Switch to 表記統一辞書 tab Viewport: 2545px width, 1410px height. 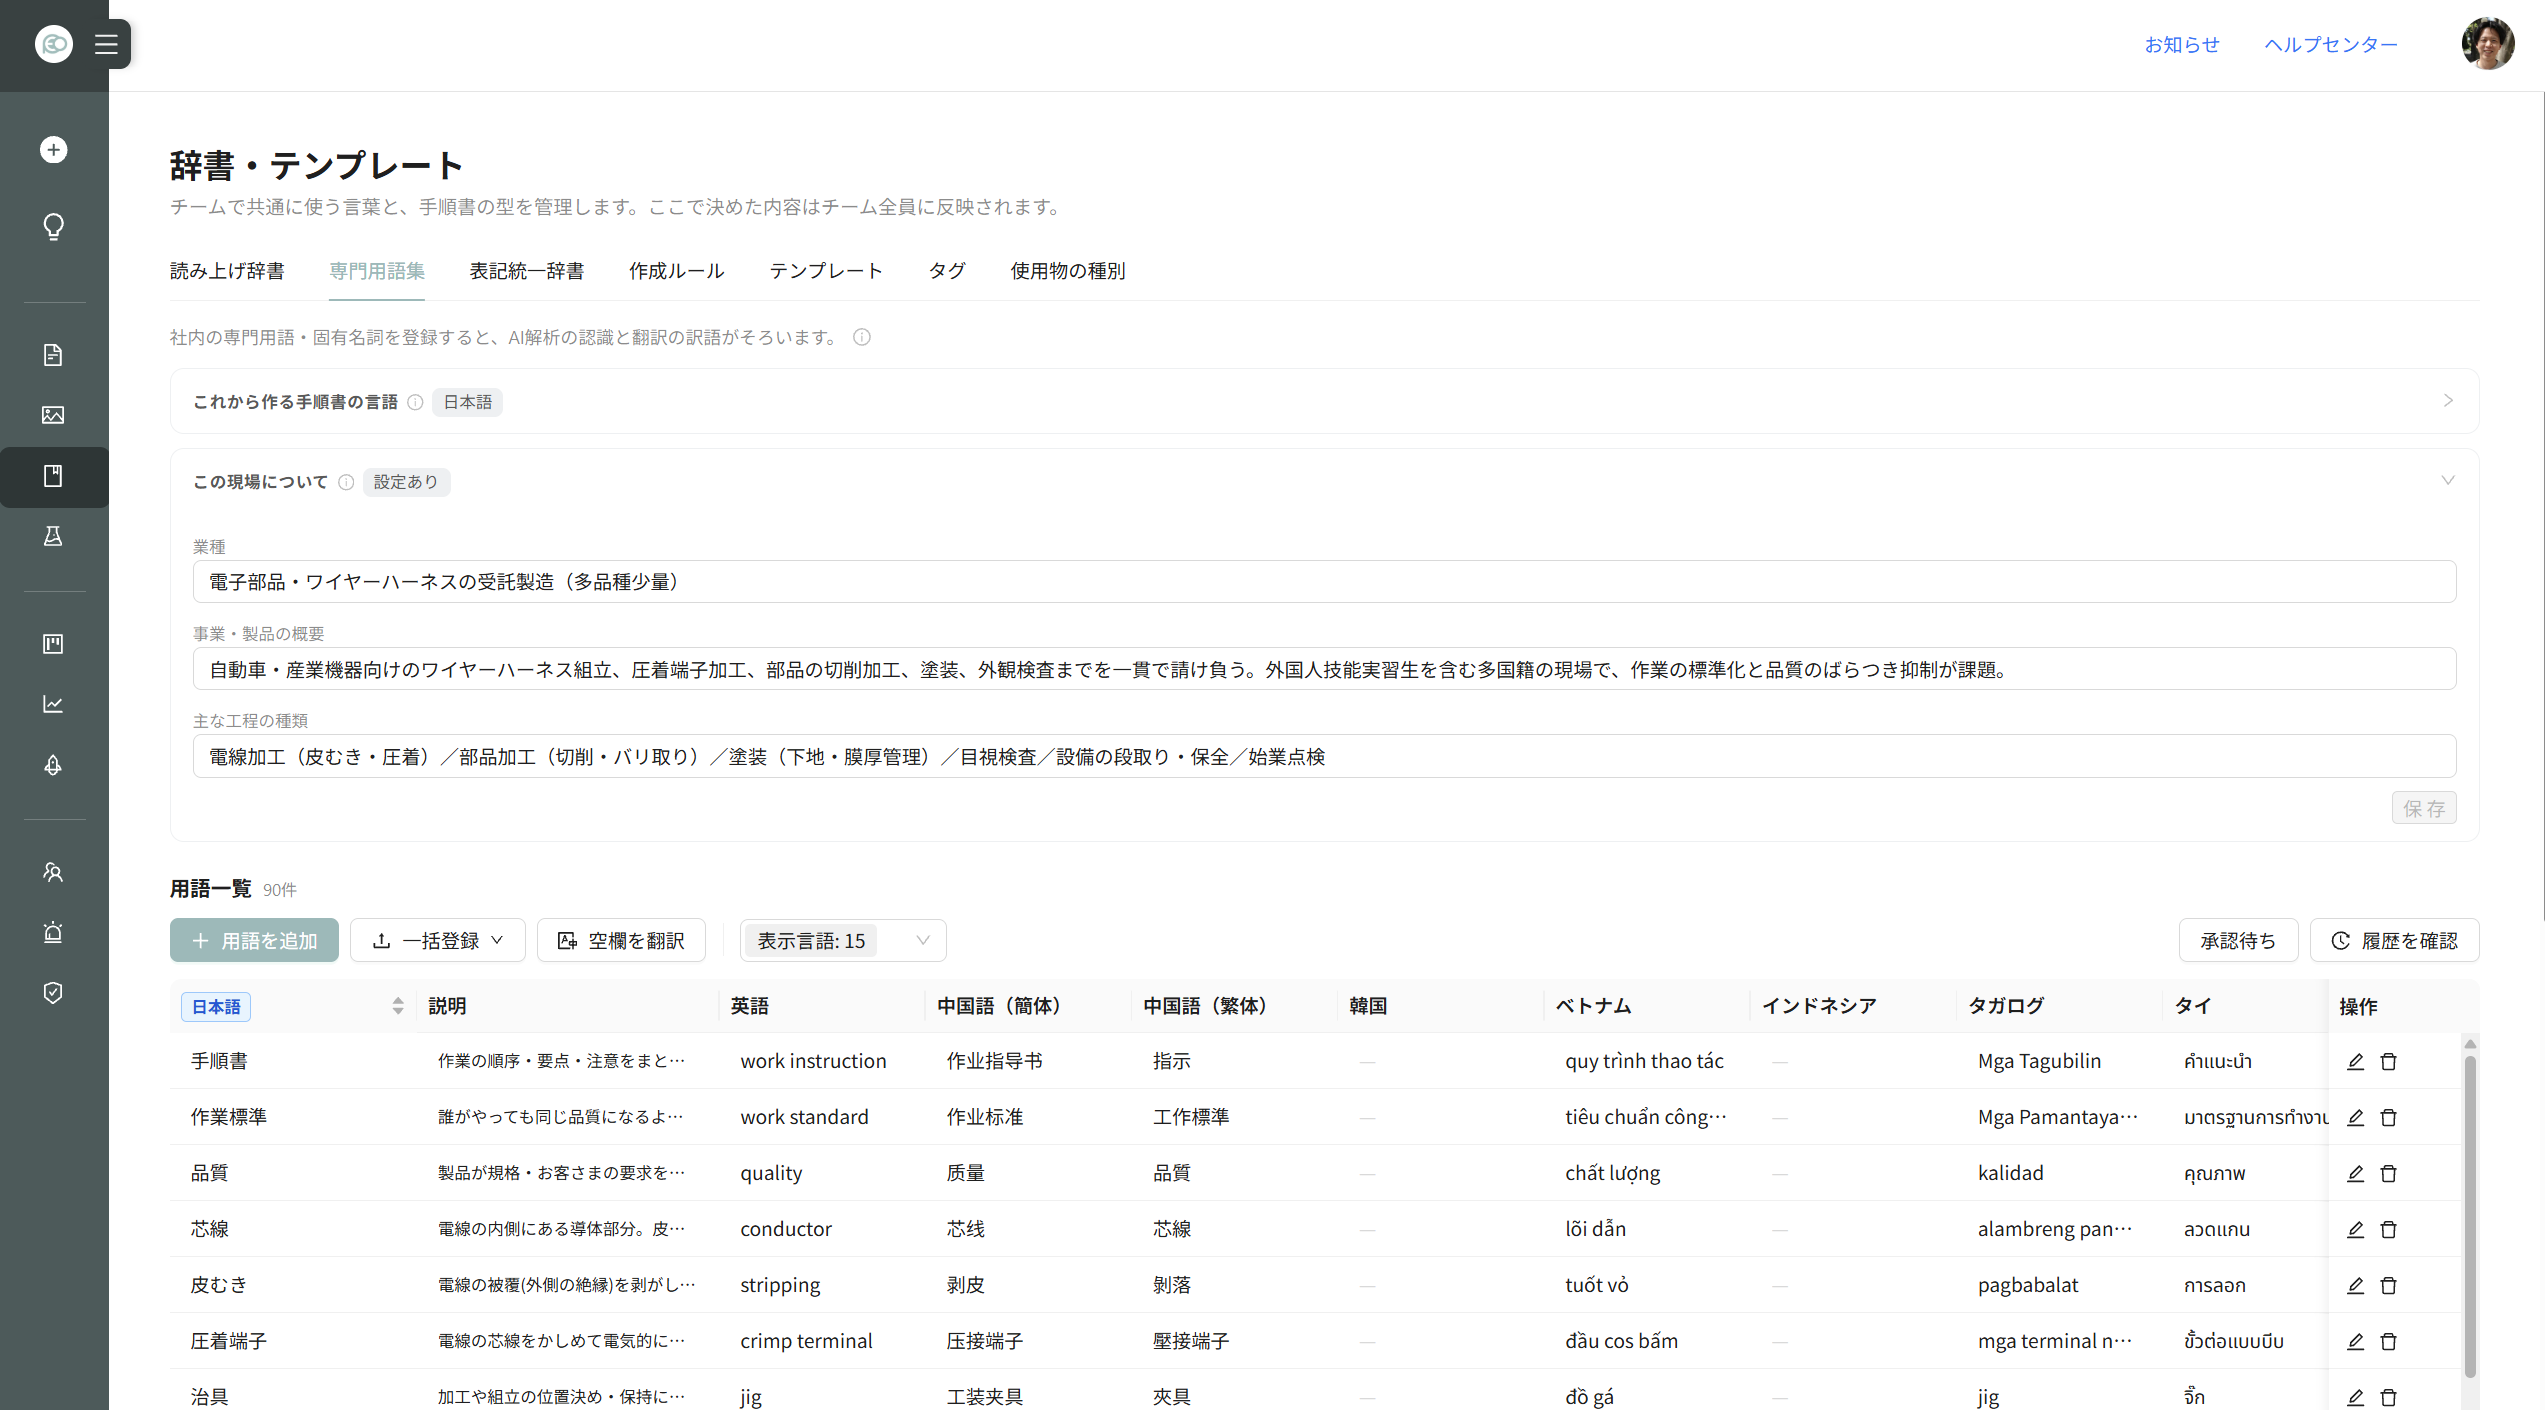(x=527, y=271)
